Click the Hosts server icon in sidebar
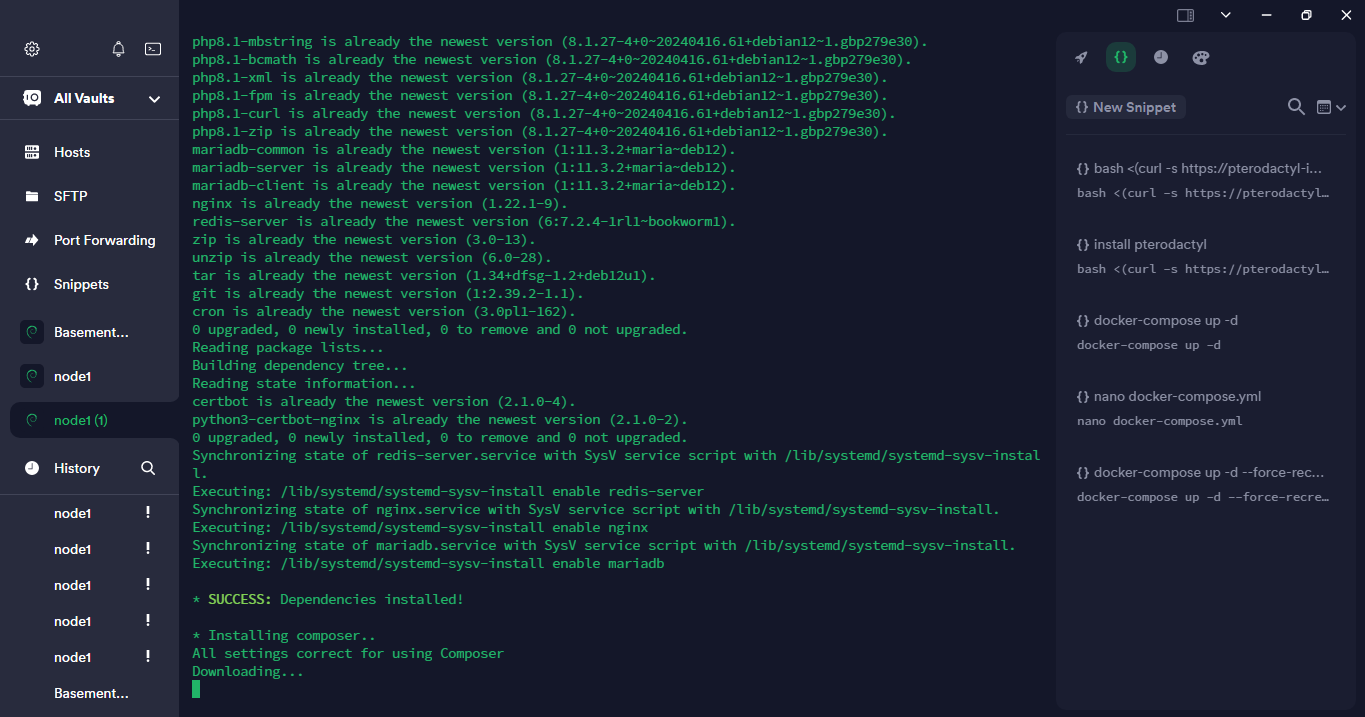This screenshot has height=717, width=1365. 33,151
